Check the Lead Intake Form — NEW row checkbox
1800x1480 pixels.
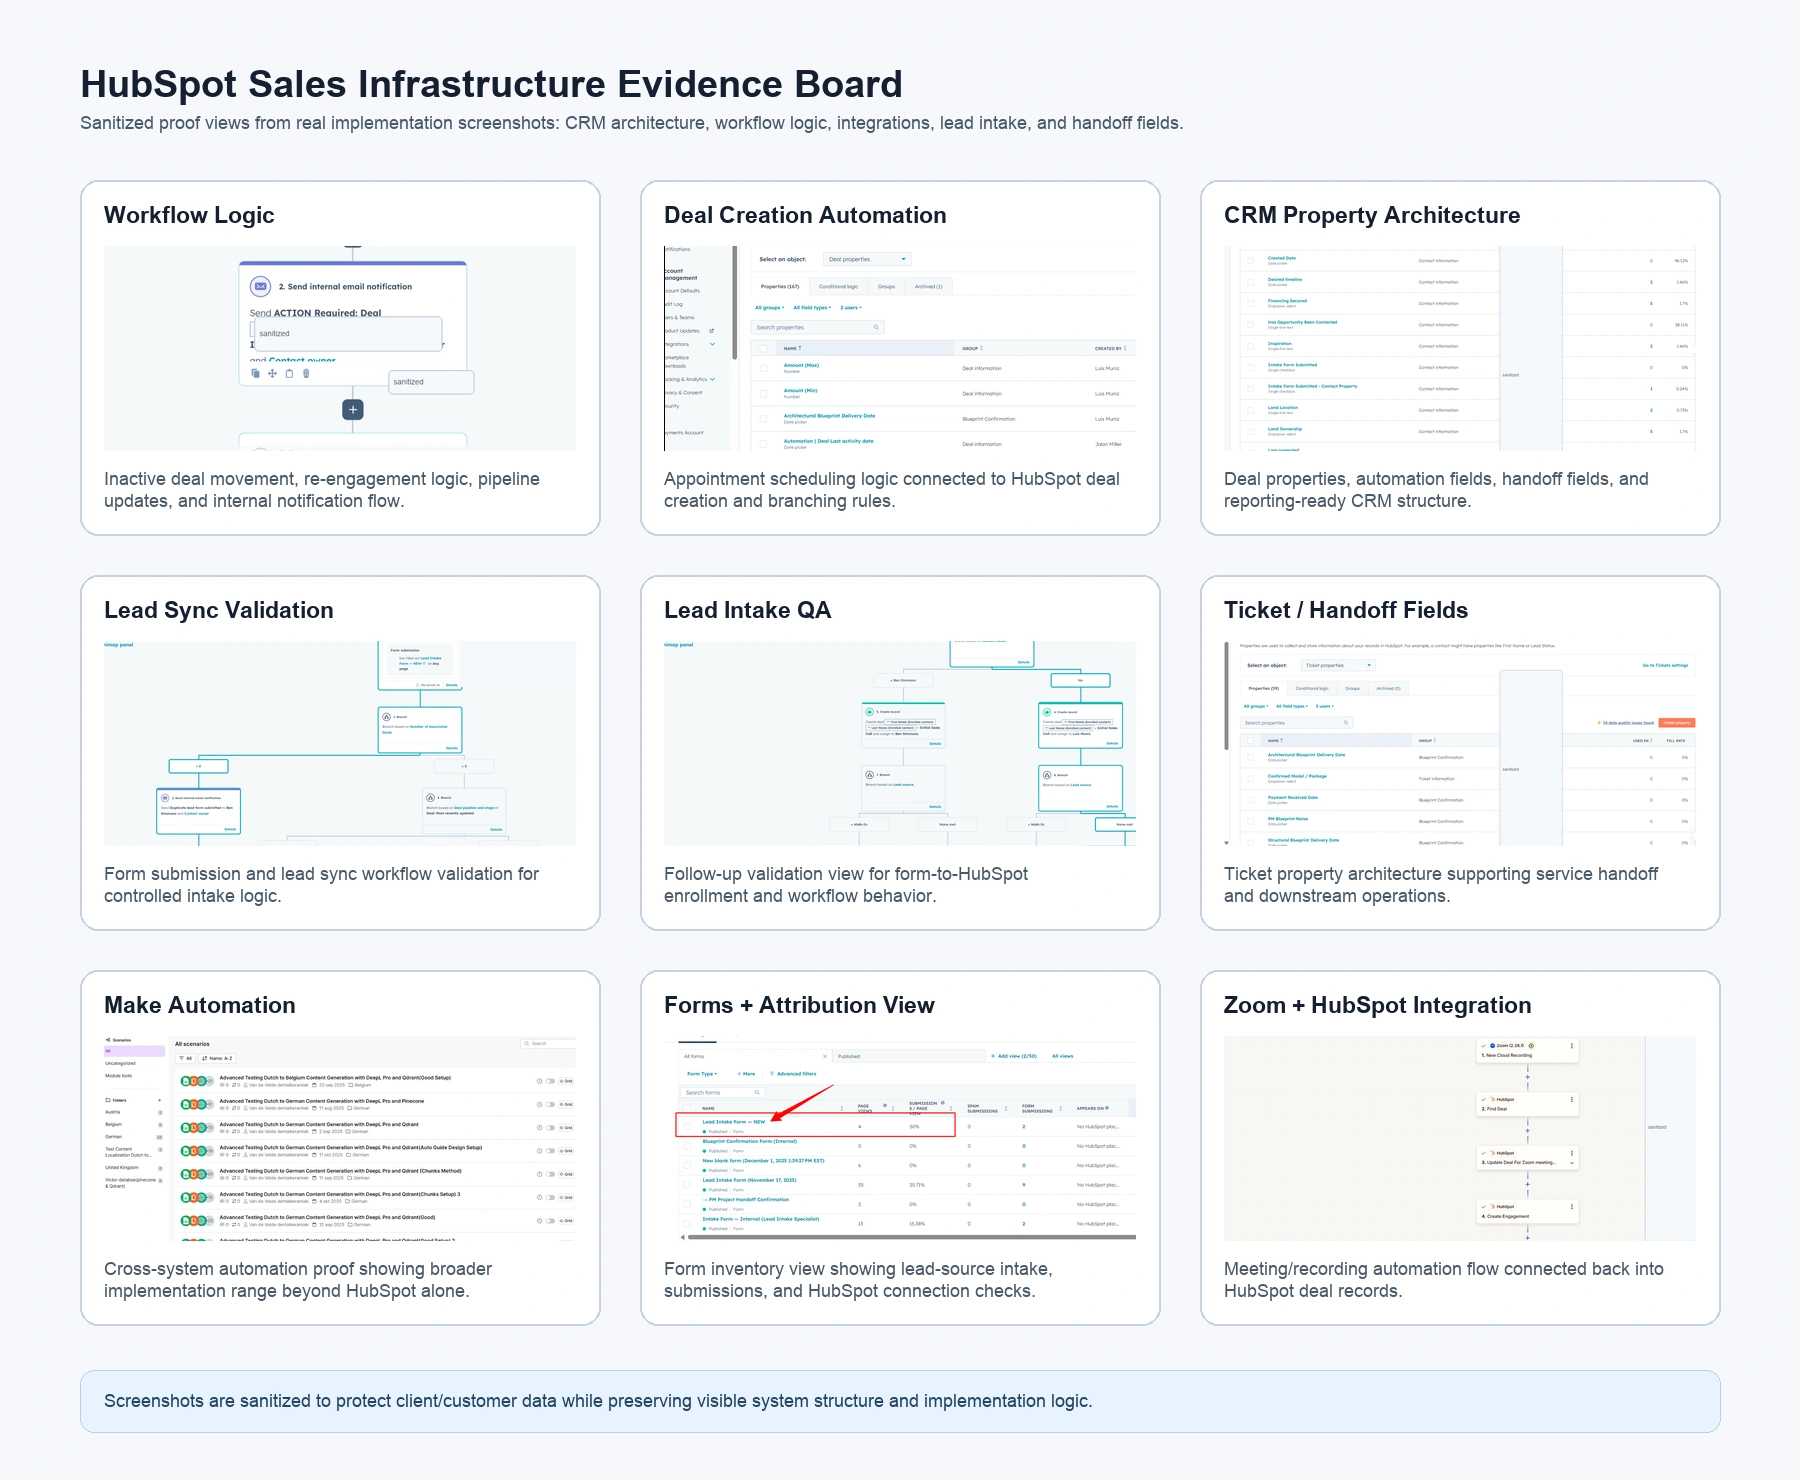[687, 1126]
